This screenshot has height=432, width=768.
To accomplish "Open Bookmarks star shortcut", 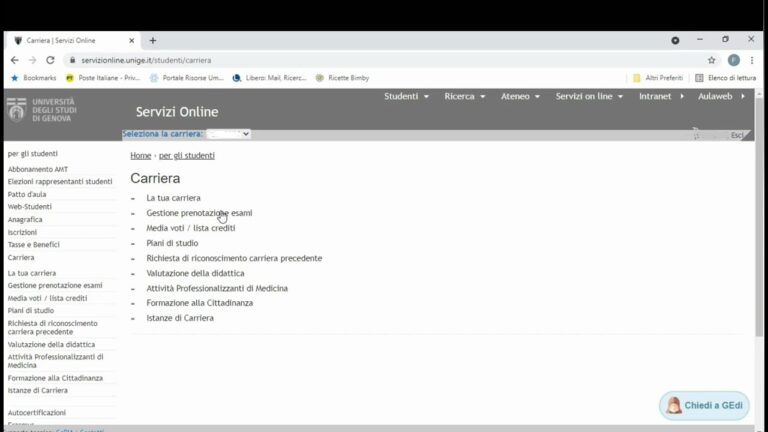I will (33, 78).
